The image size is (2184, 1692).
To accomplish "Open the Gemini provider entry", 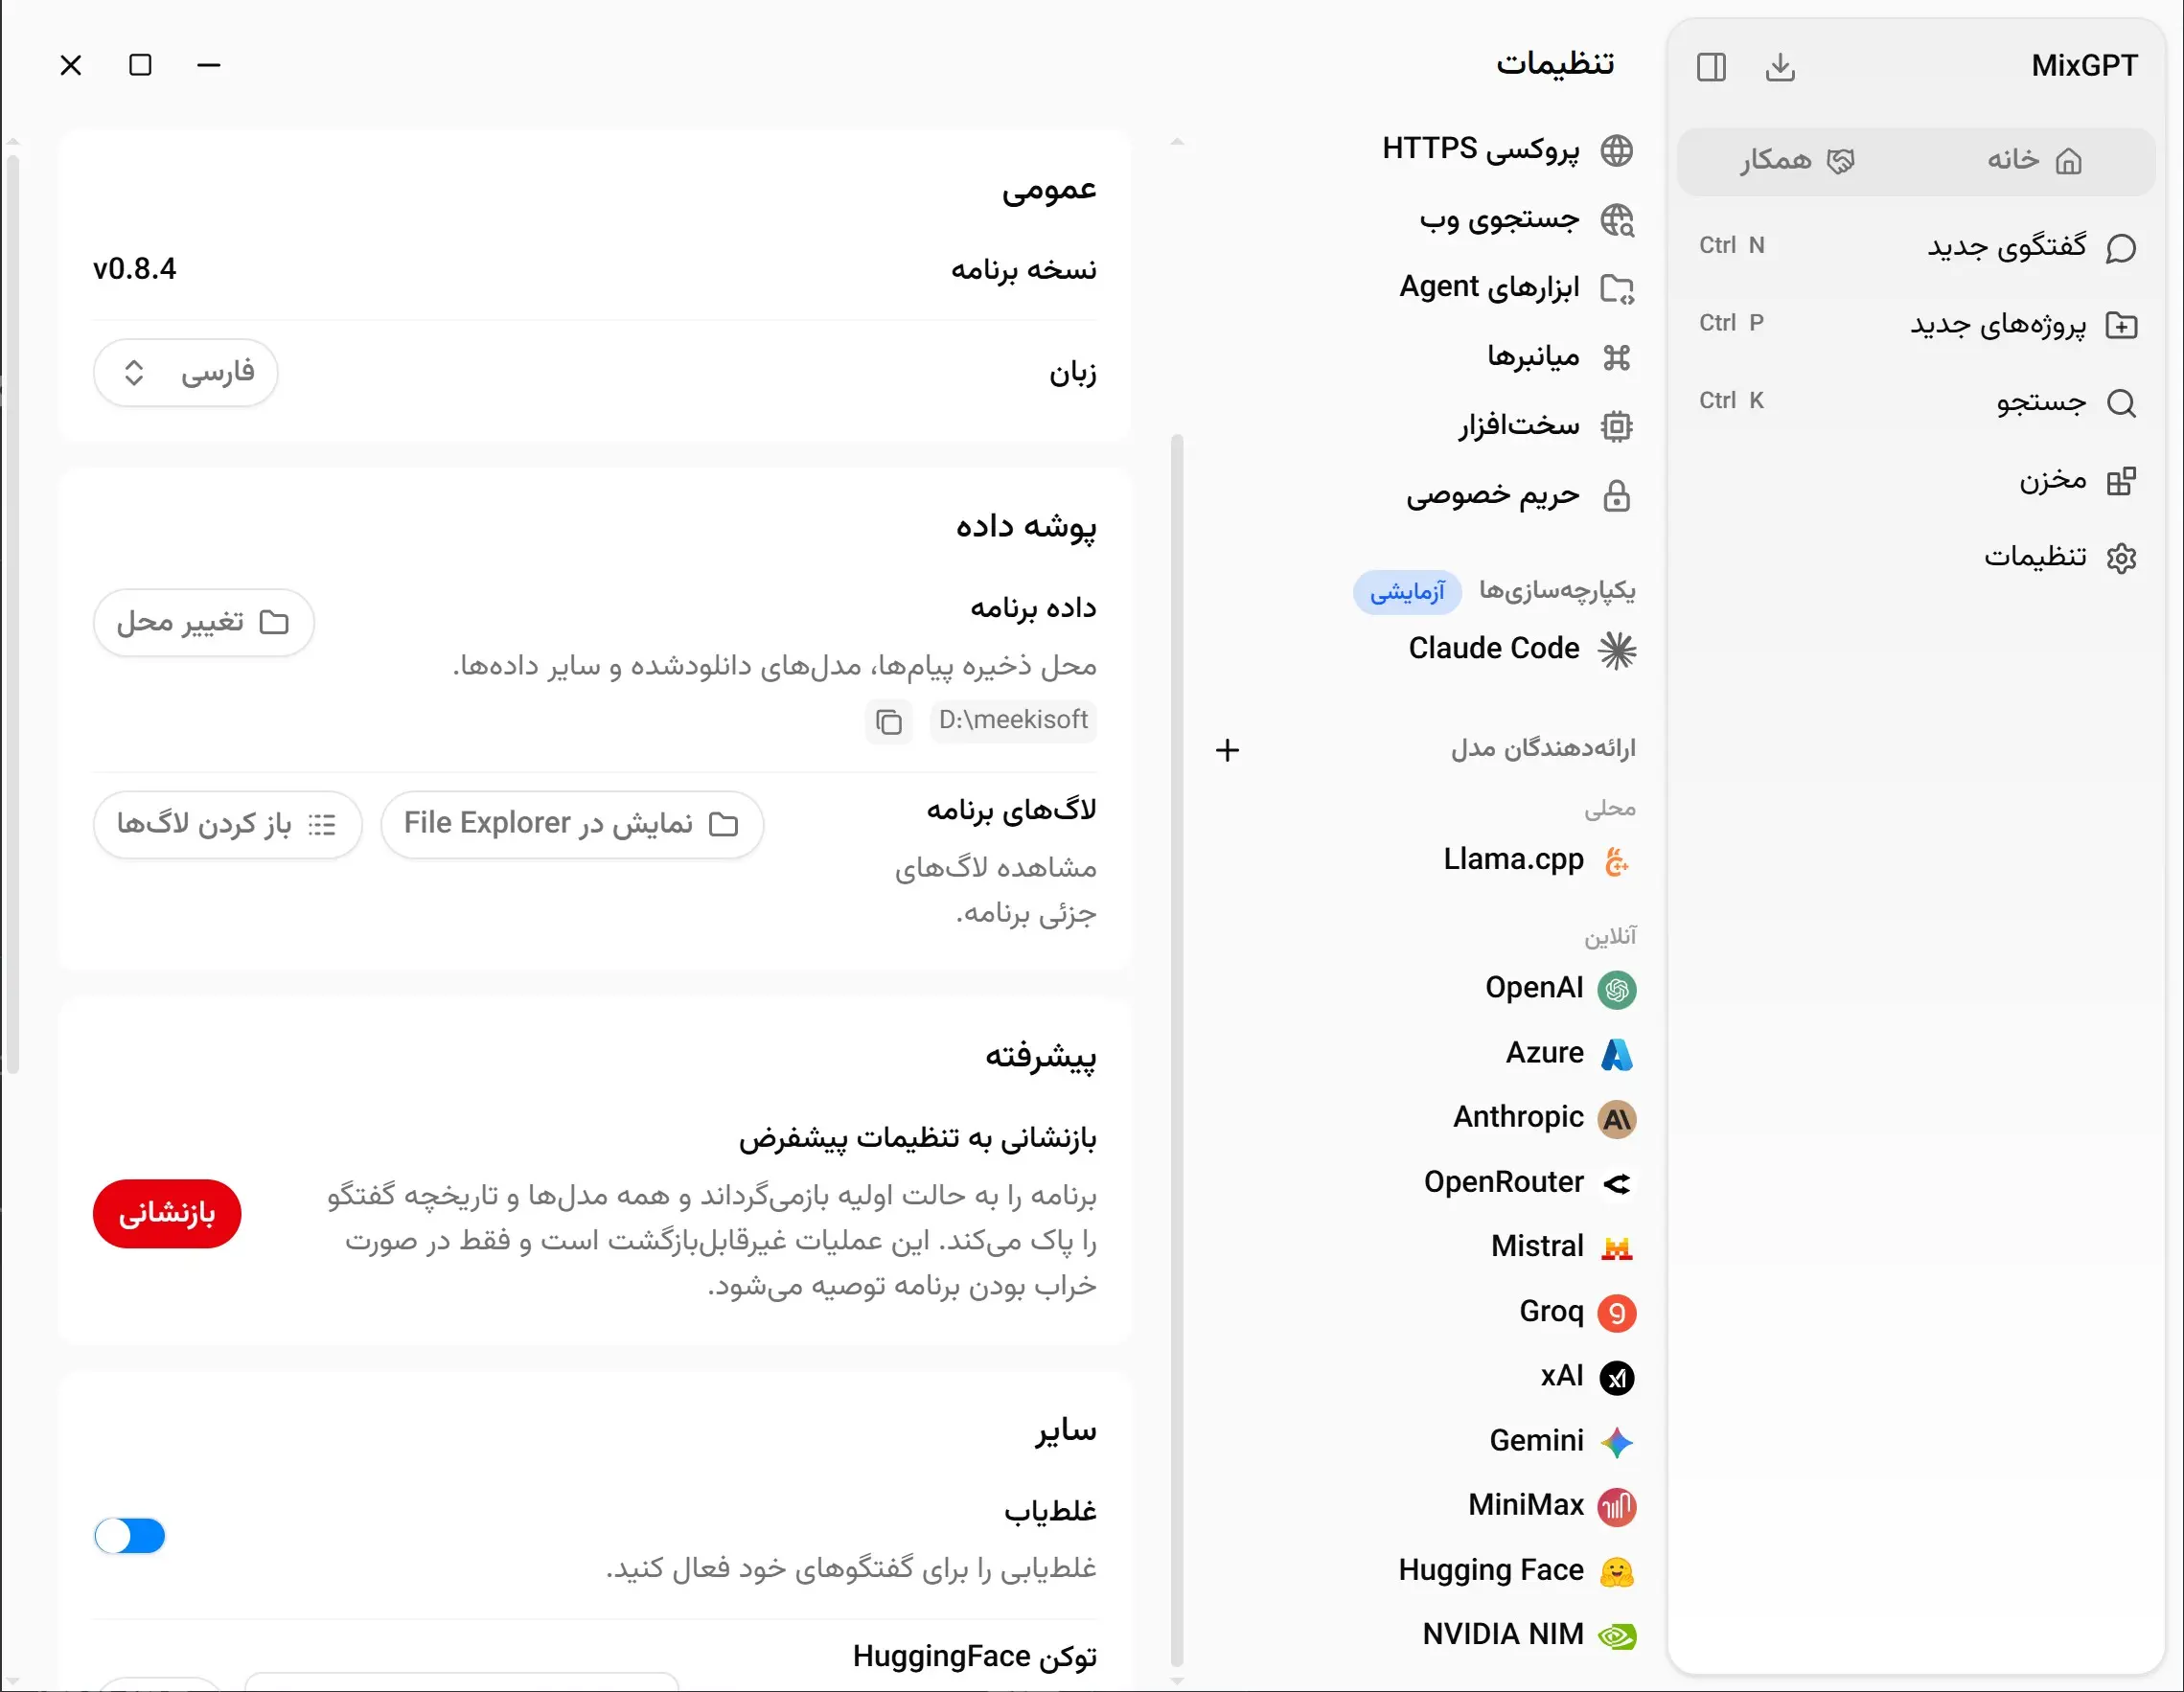I will pyautogui.click(x=1562, y=1441).
